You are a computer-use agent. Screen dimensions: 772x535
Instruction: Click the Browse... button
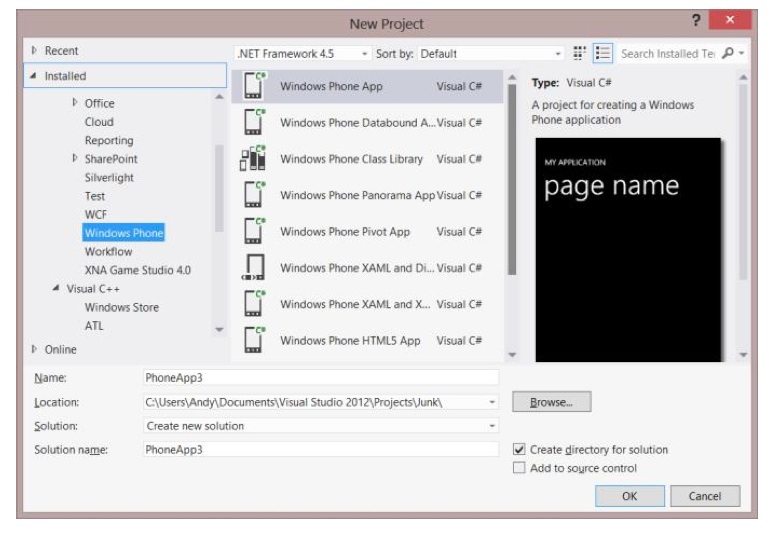tap(551, 402)
